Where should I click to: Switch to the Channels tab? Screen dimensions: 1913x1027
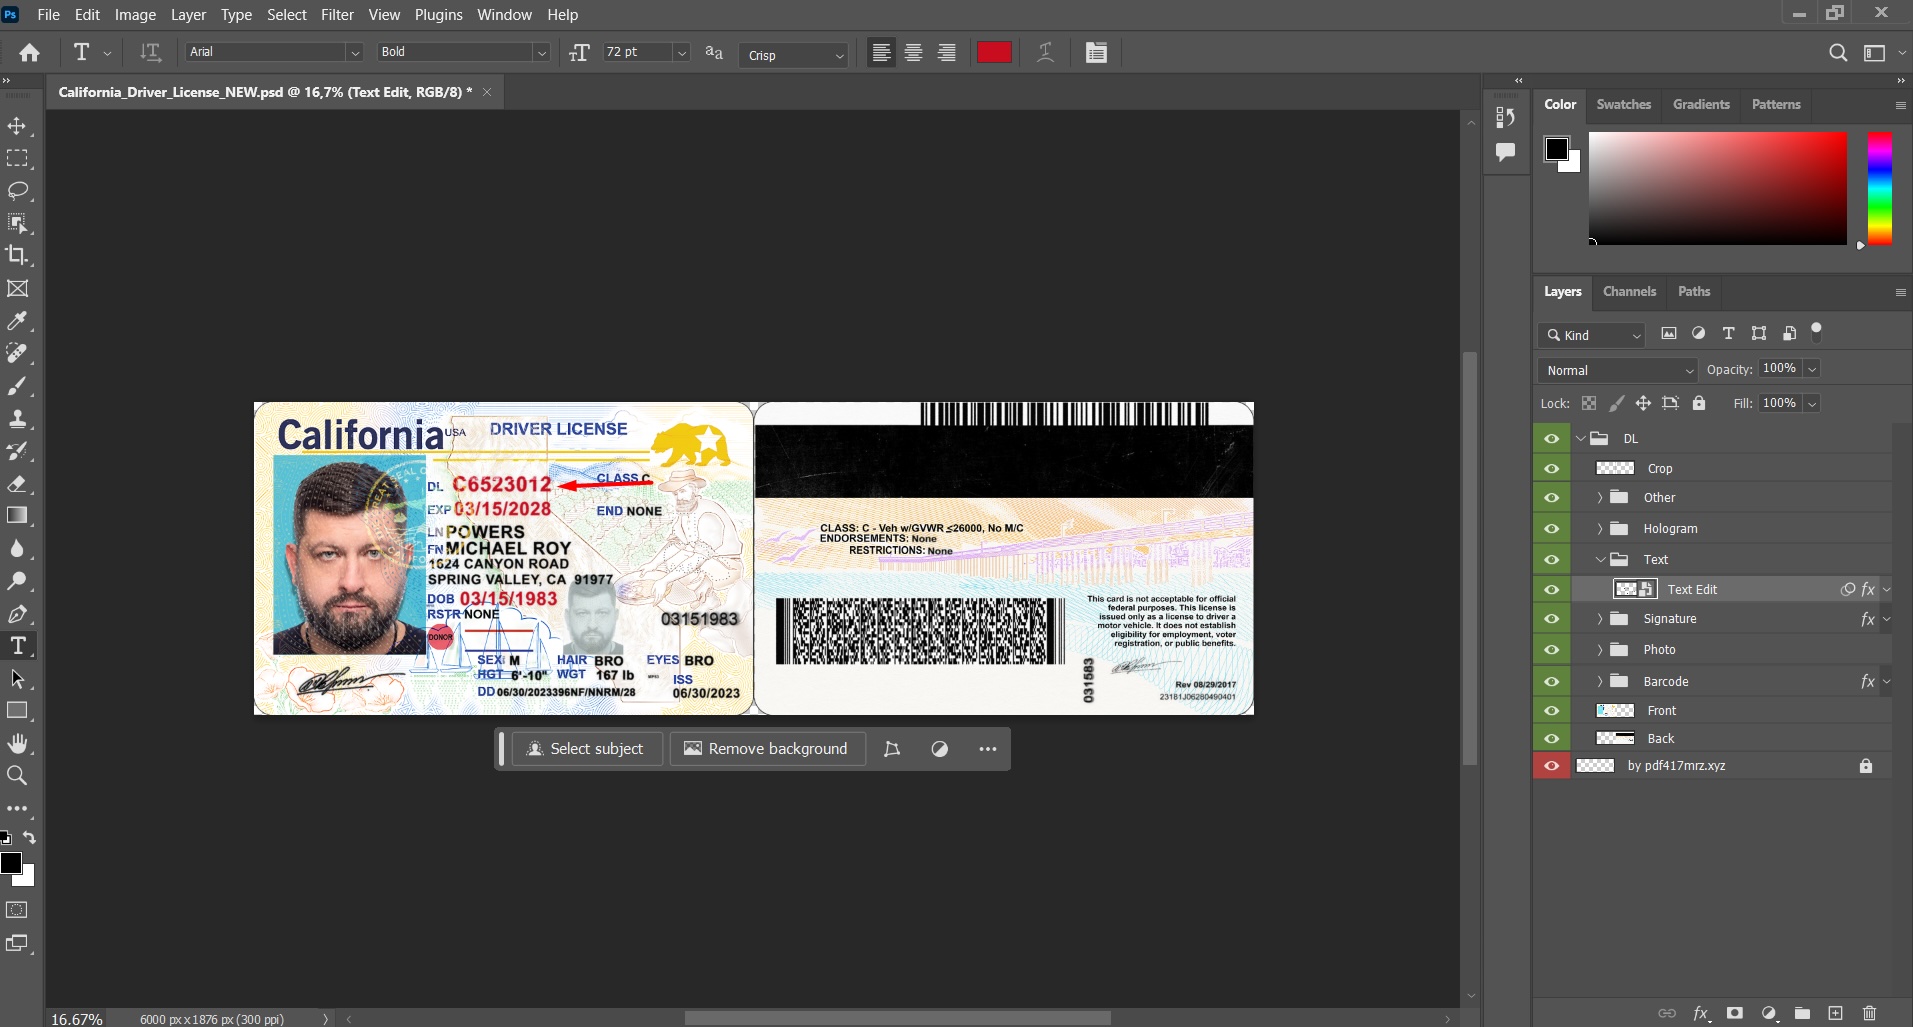click(x=1629, y=291)
